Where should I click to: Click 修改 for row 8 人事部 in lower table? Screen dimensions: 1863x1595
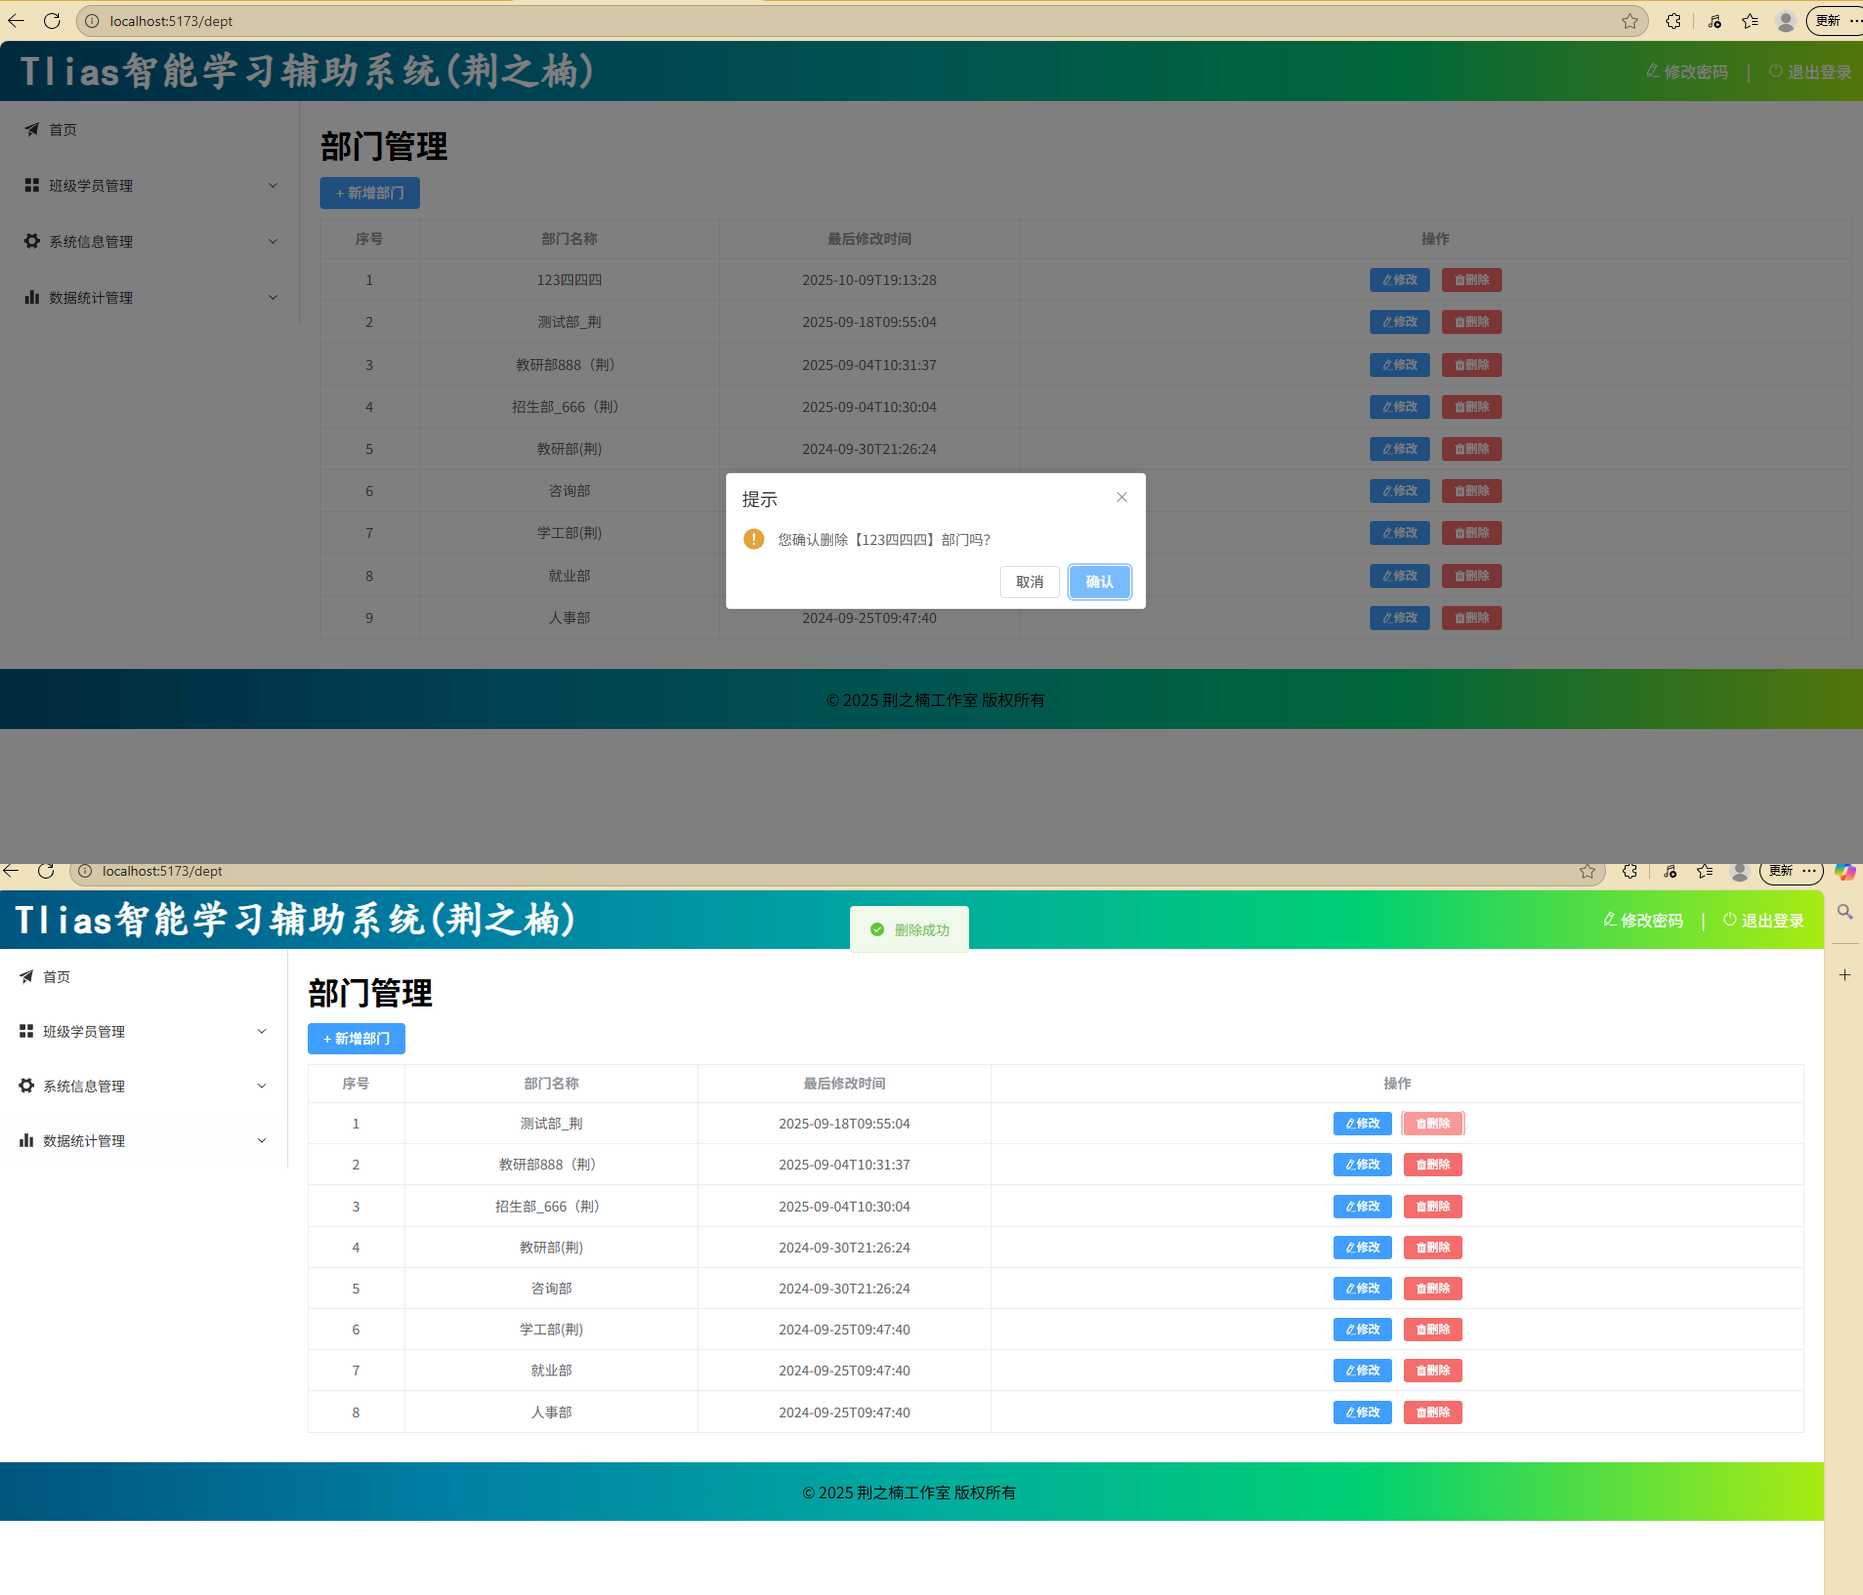(x=1362, y=1412)
